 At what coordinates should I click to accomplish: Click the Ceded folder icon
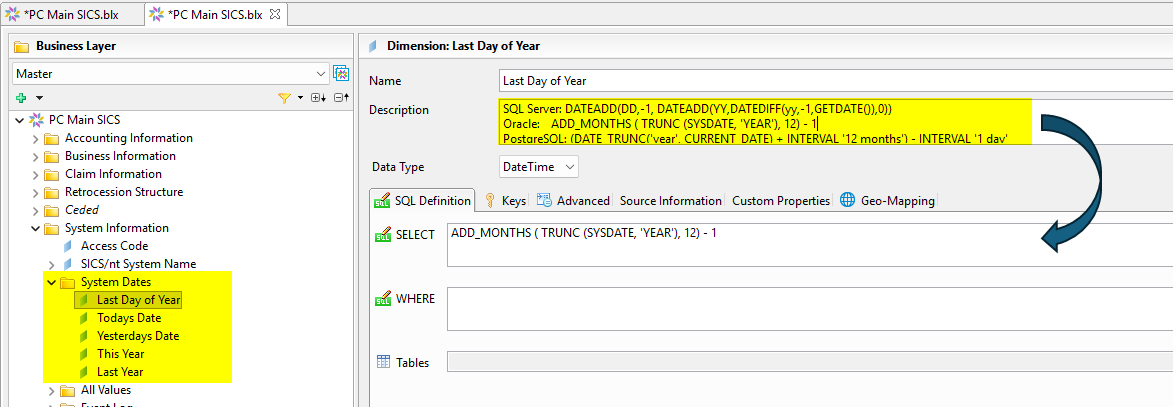[x=52, y=210]
